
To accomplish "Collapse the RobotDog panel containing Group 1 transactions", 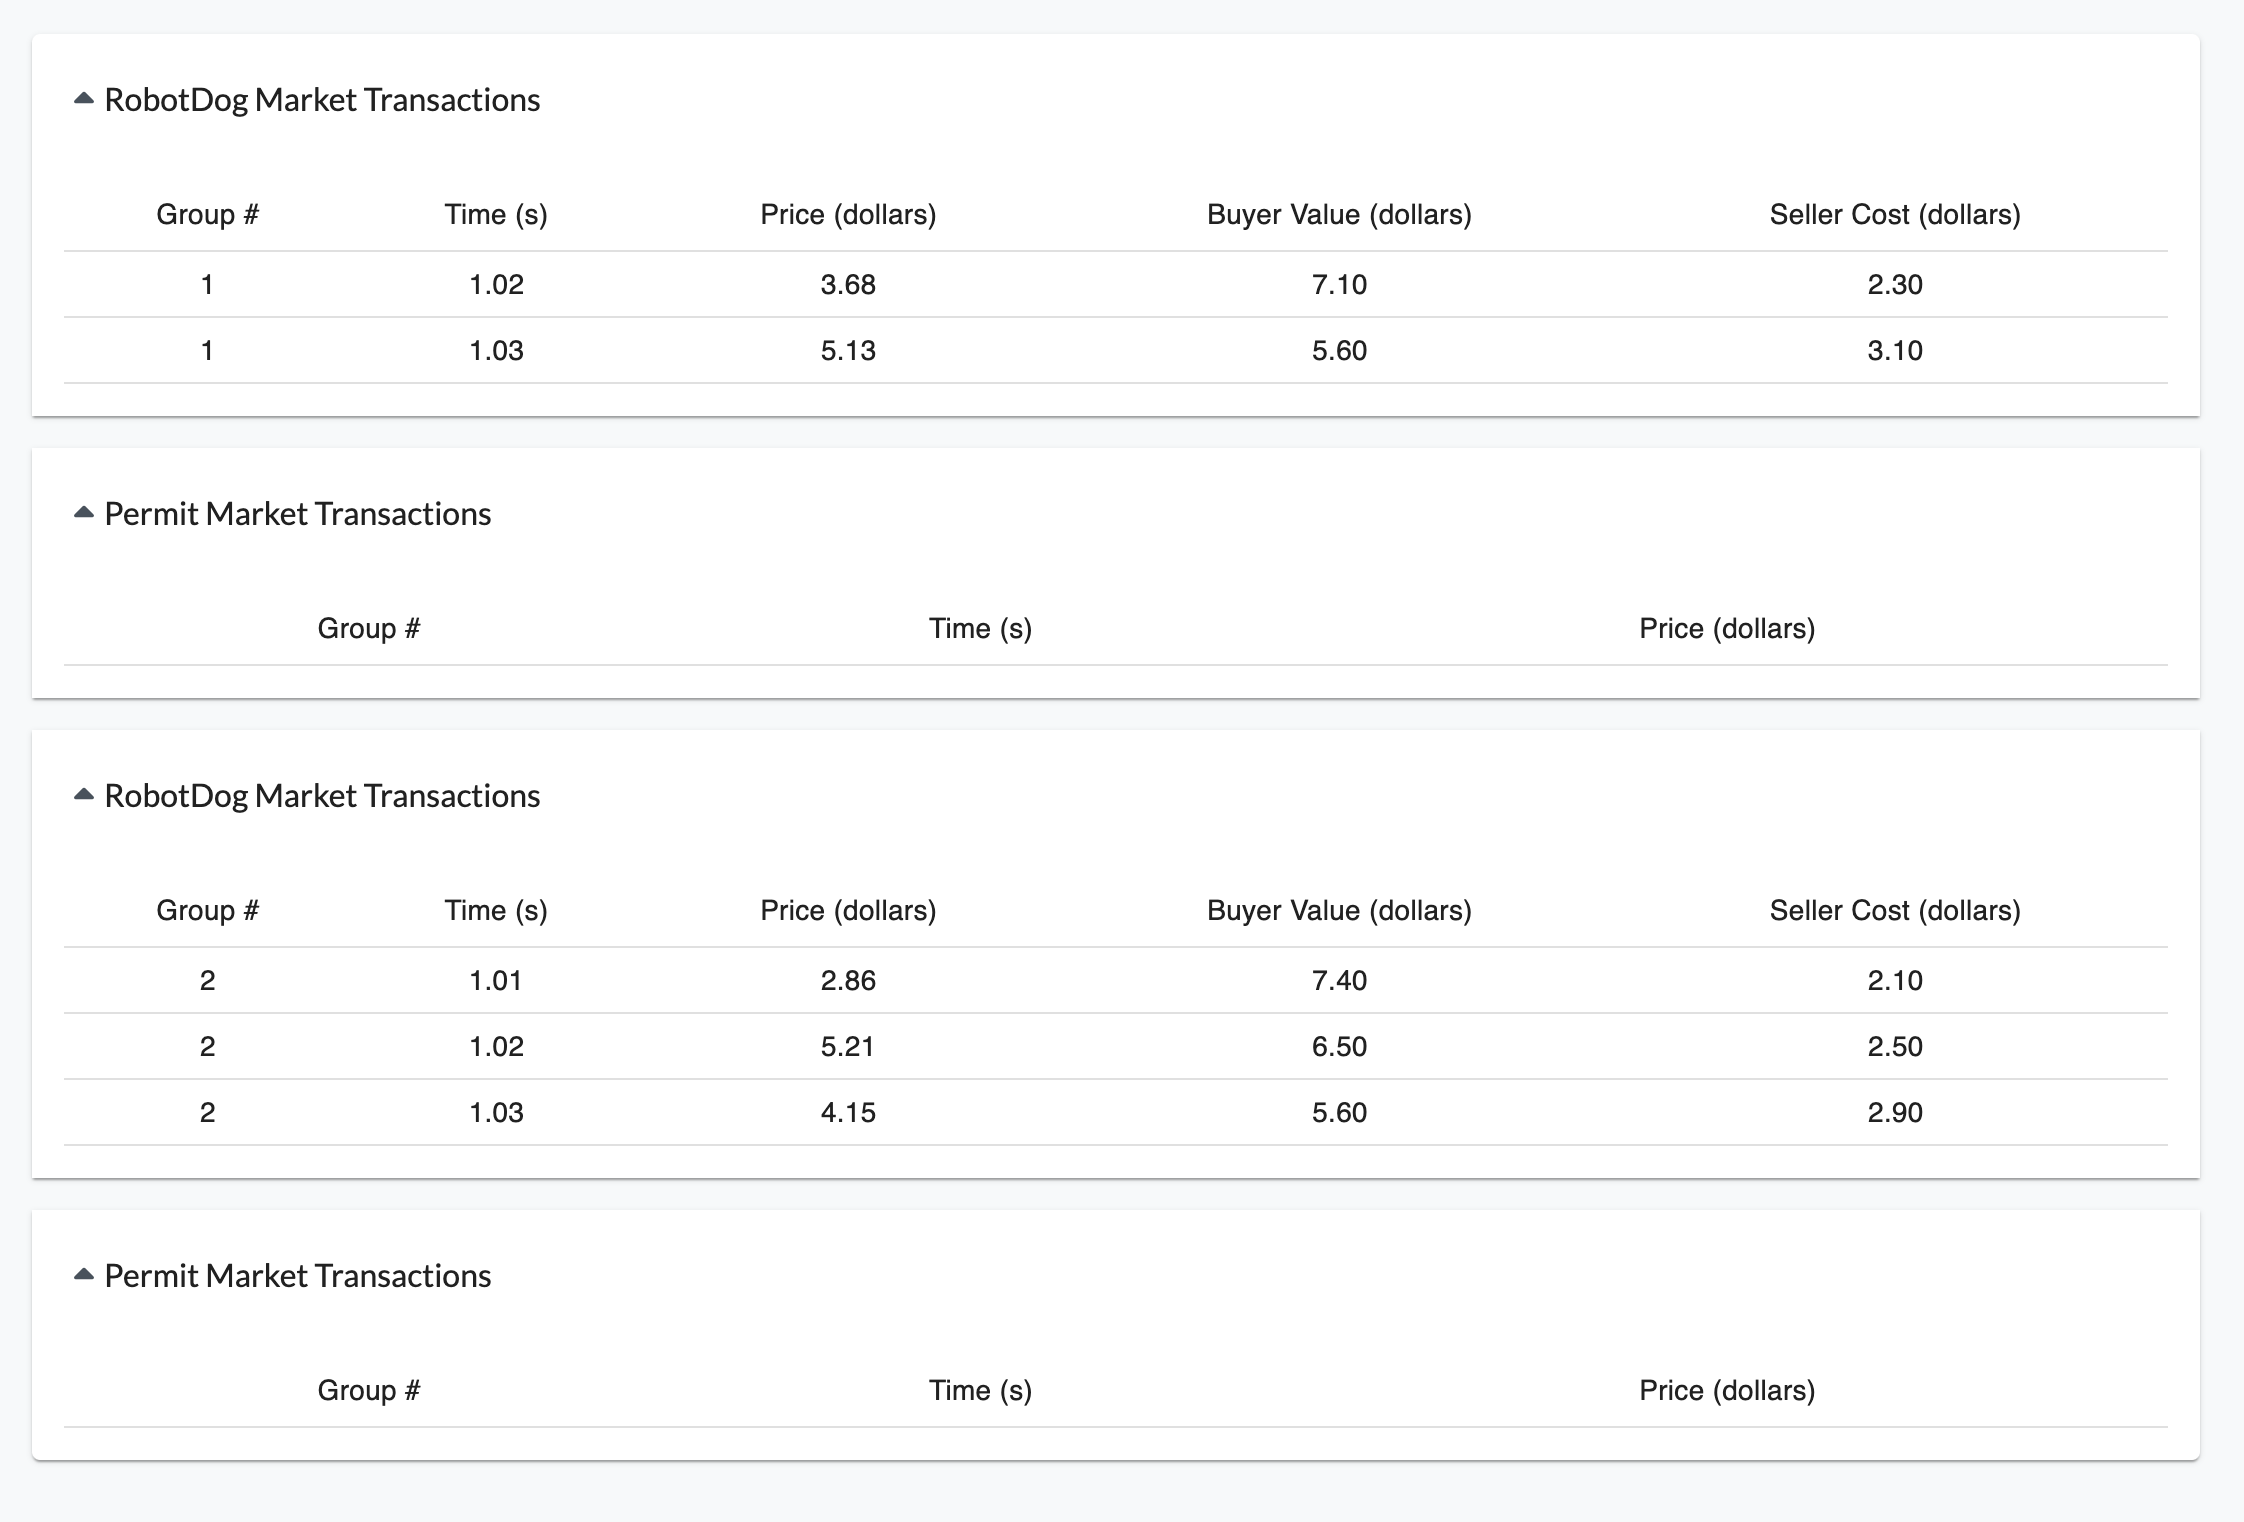I will tap(84, 99).
